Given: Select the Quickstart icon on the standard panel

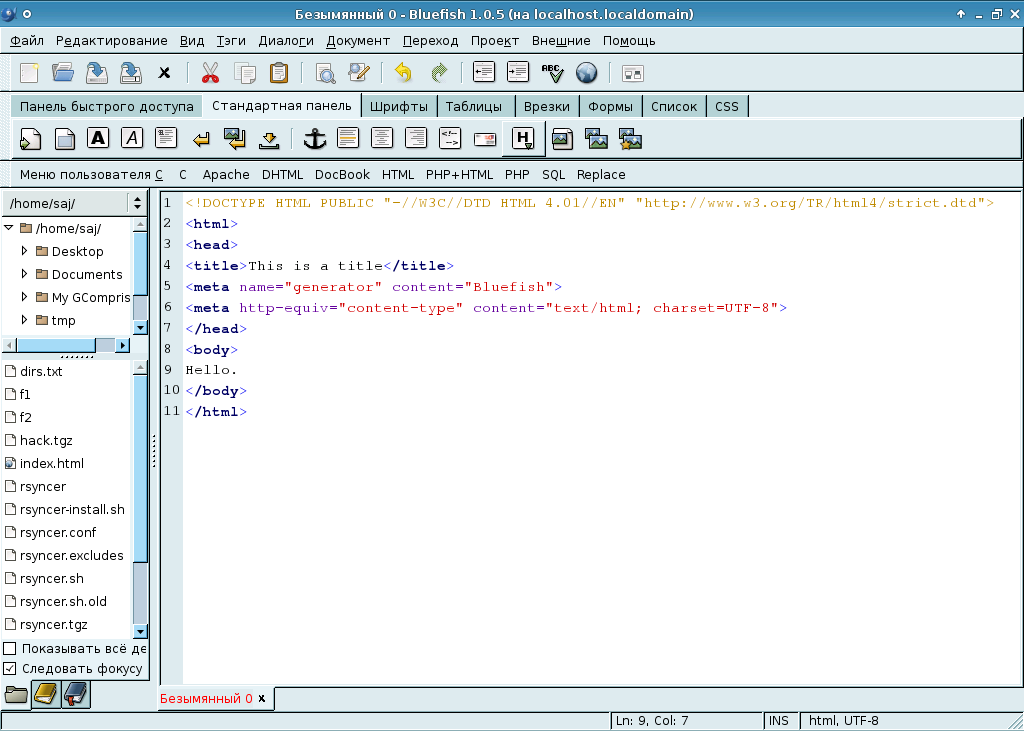Looking at the screenshot, I should pyautogui.click(x=30, y=138).
